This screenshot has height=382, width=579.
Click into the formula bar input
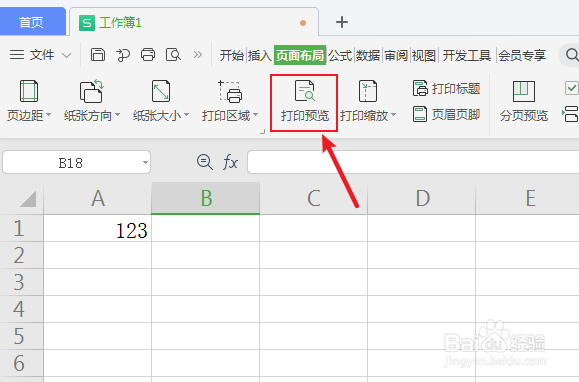(x=413, y=162)
